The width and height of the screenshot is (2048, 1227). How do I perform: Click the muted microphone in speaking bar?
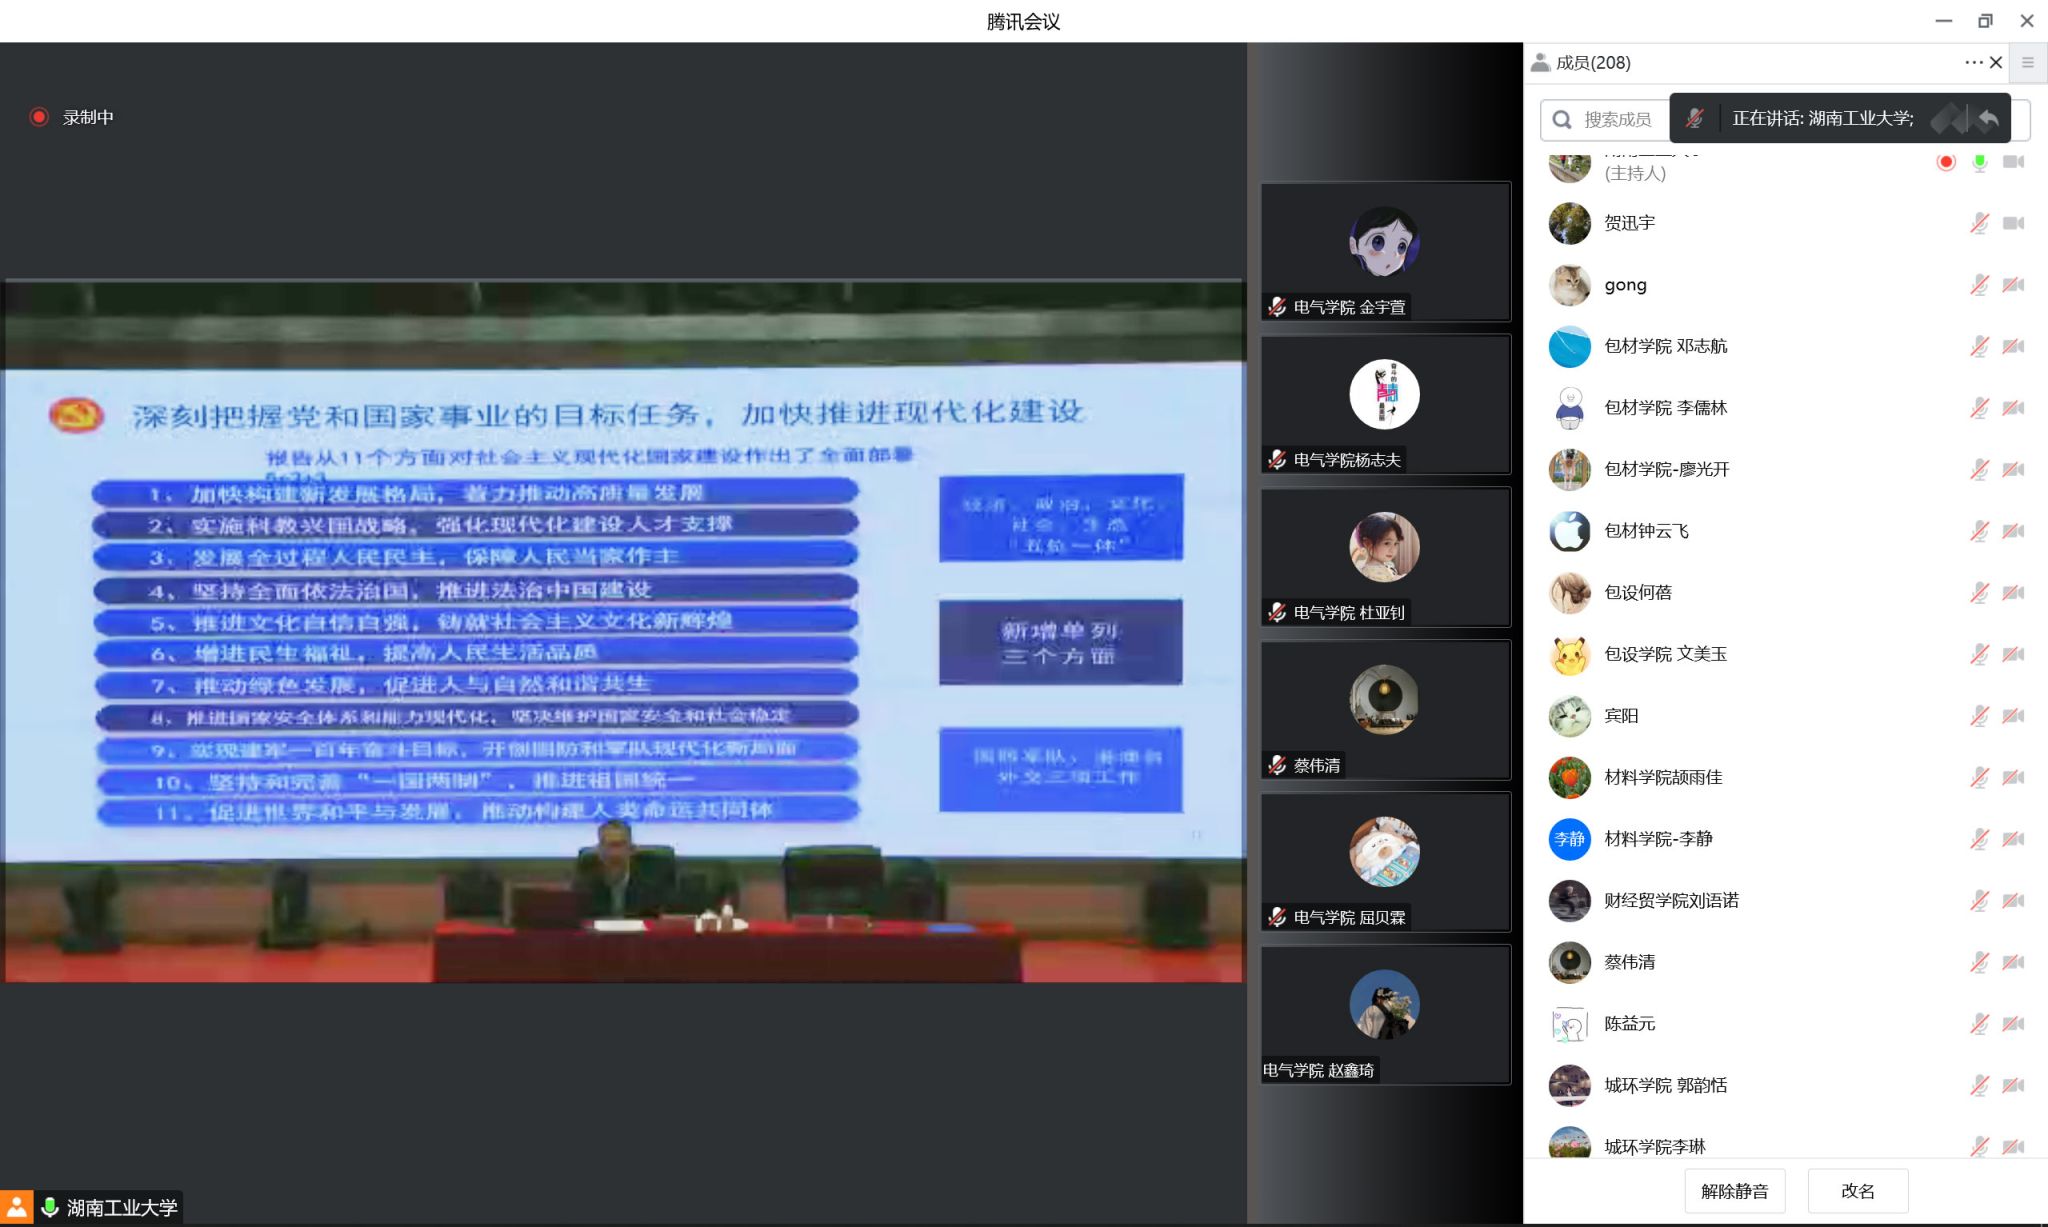pos(1694,118)
